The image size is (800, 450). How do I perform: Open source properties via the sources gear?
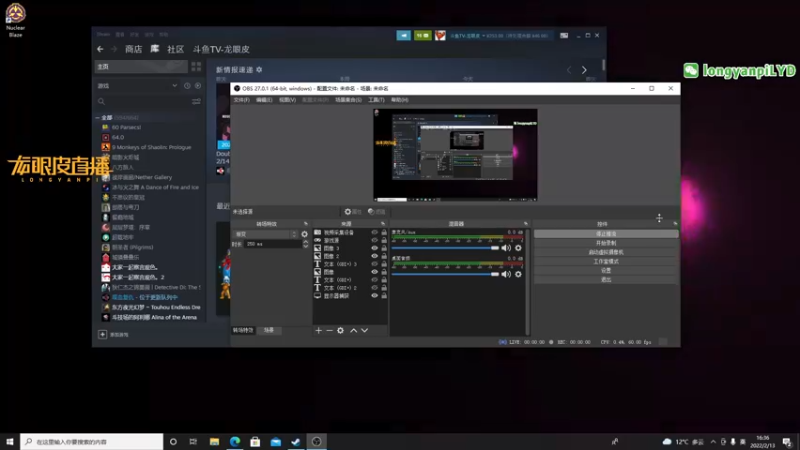(x=341, y=331)
